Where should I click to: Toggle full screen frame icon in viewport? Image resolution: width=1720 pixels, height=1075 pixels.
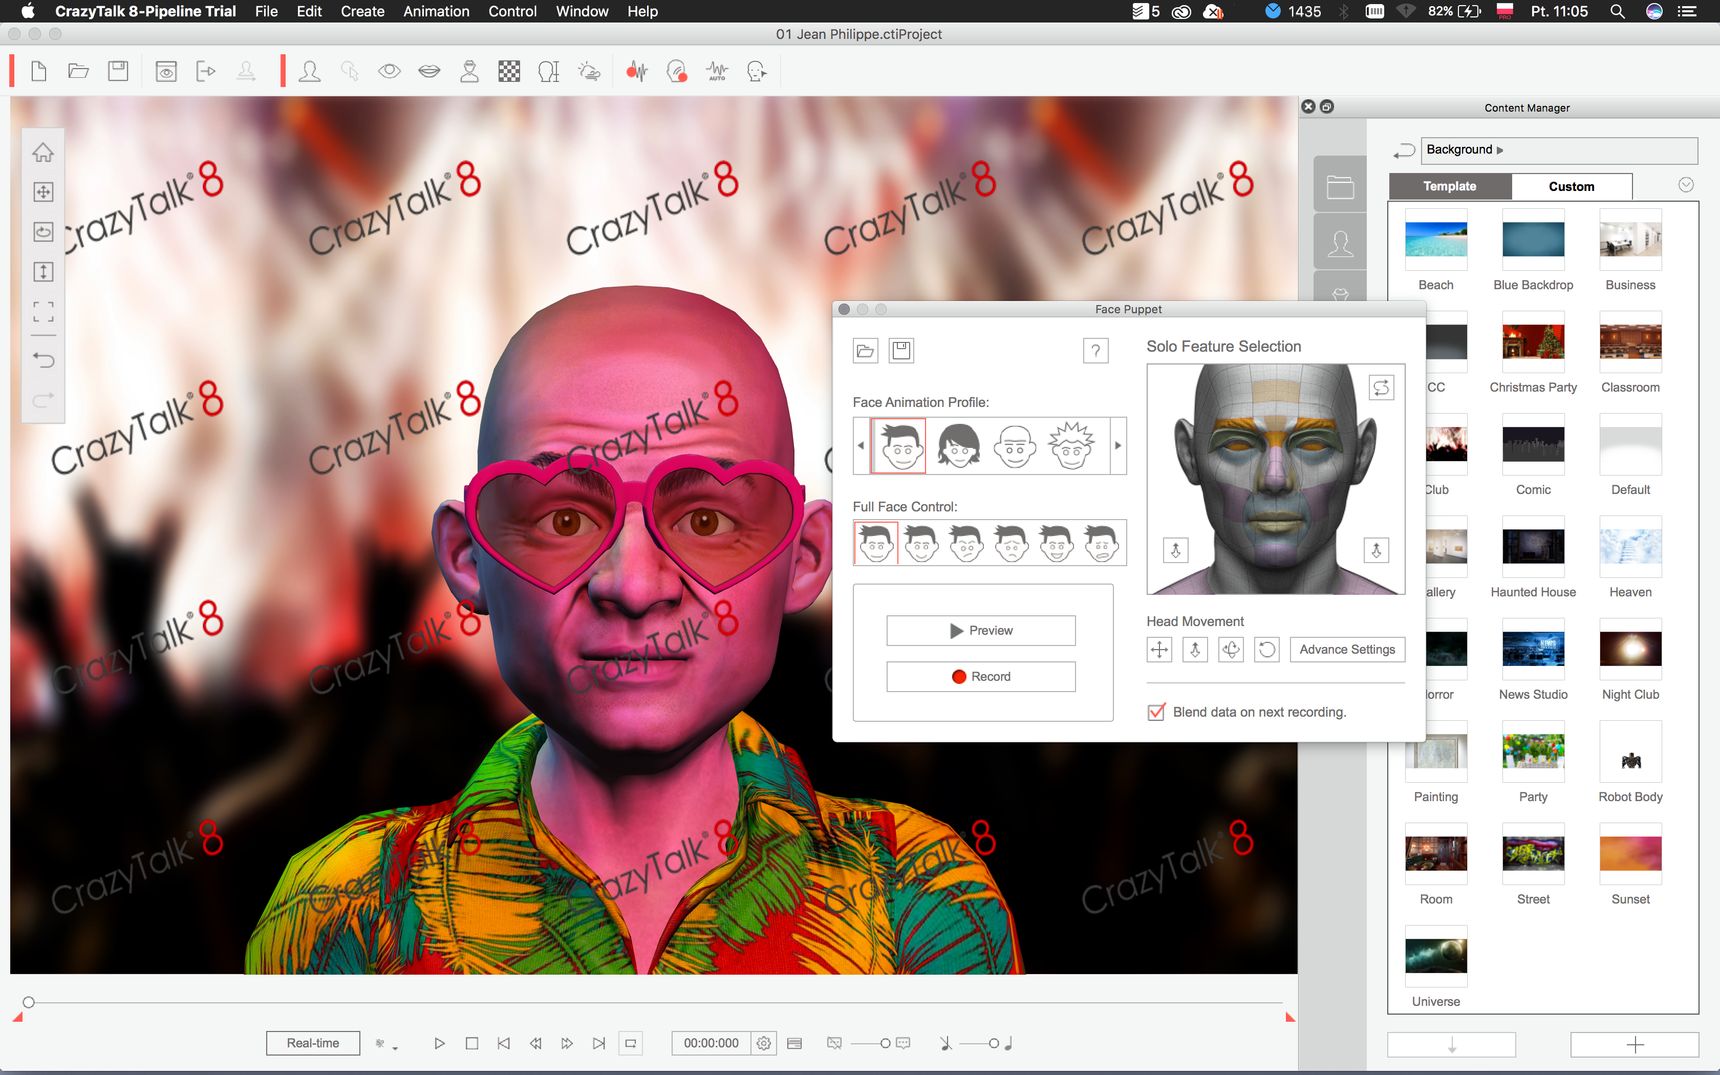[x=43, y=312]
